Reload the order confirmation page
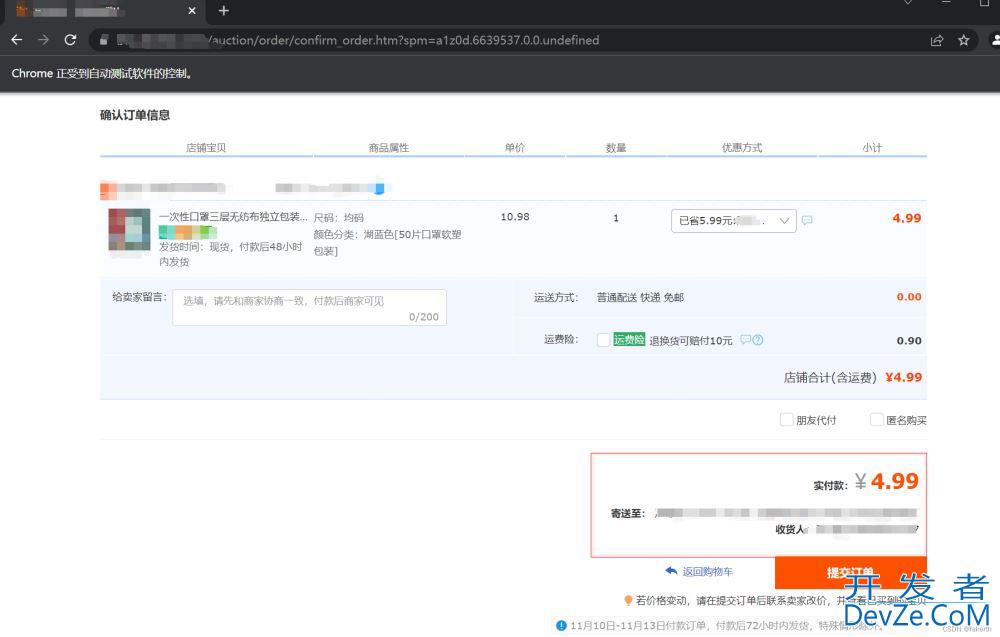Viewport: 1000px width, 637px height. (x=70, y=40)
